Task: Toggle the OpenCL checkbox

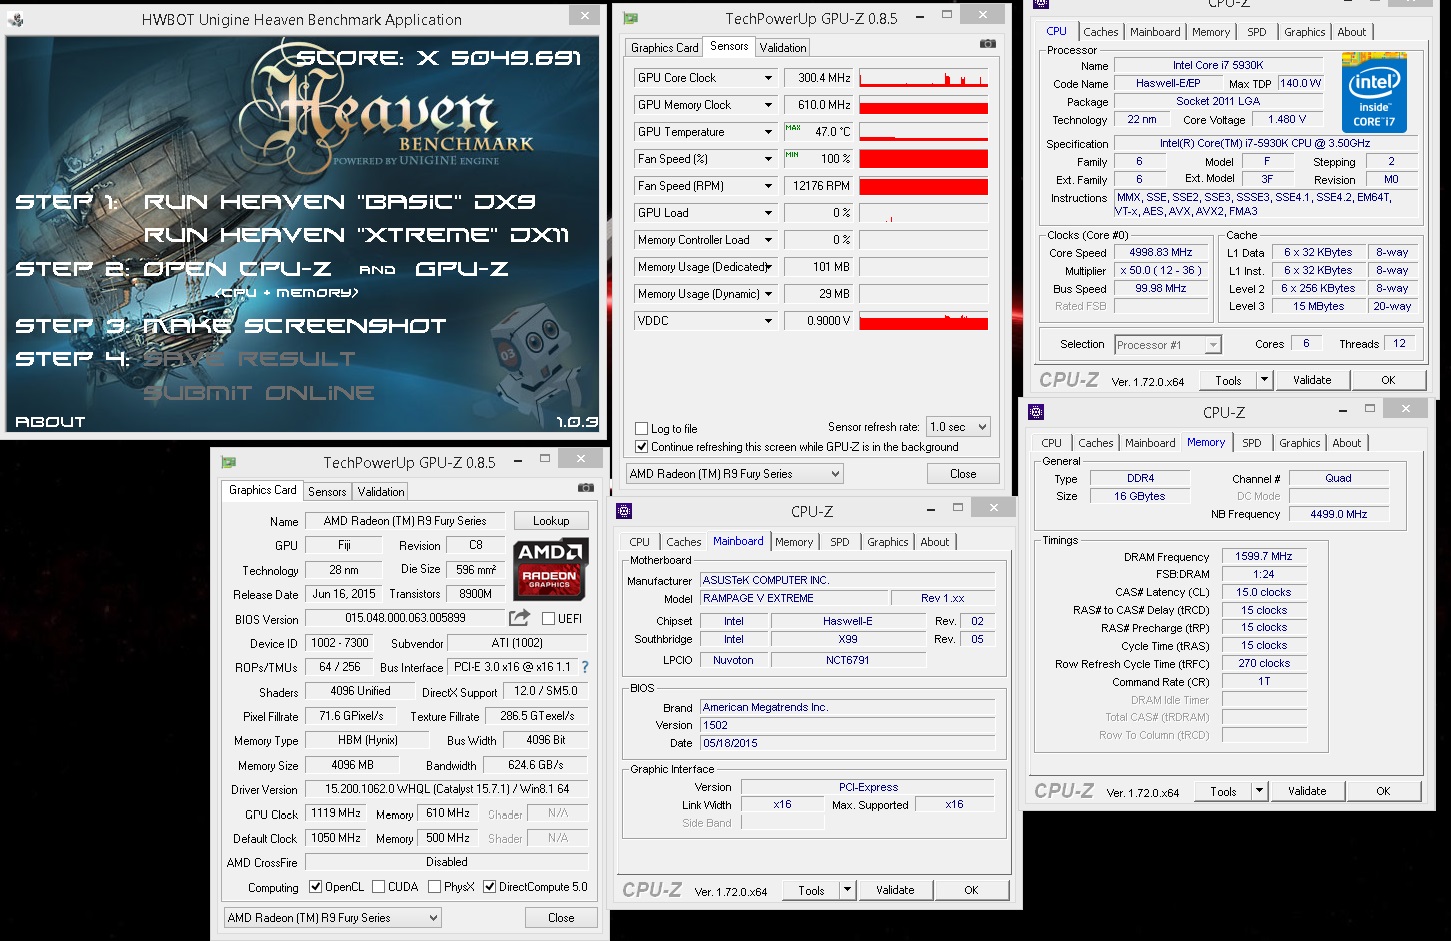Action: point(316,887)
